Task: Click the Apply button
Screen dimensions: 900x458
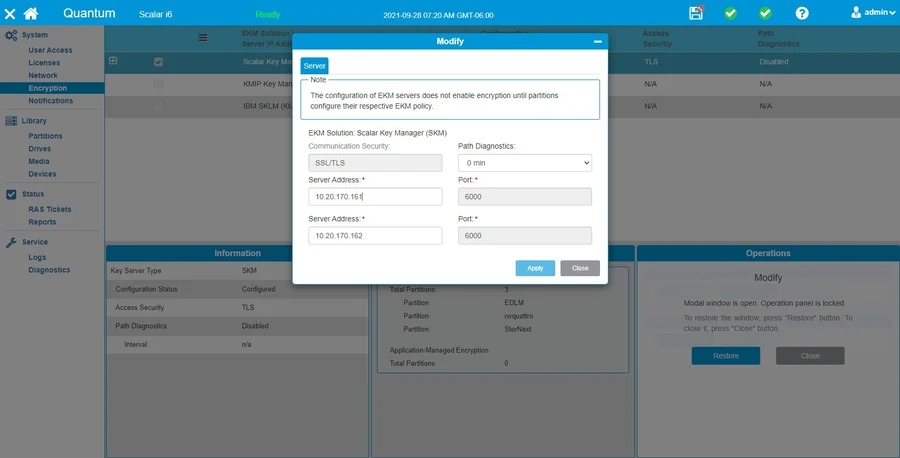Action: (x=535, y=268)
